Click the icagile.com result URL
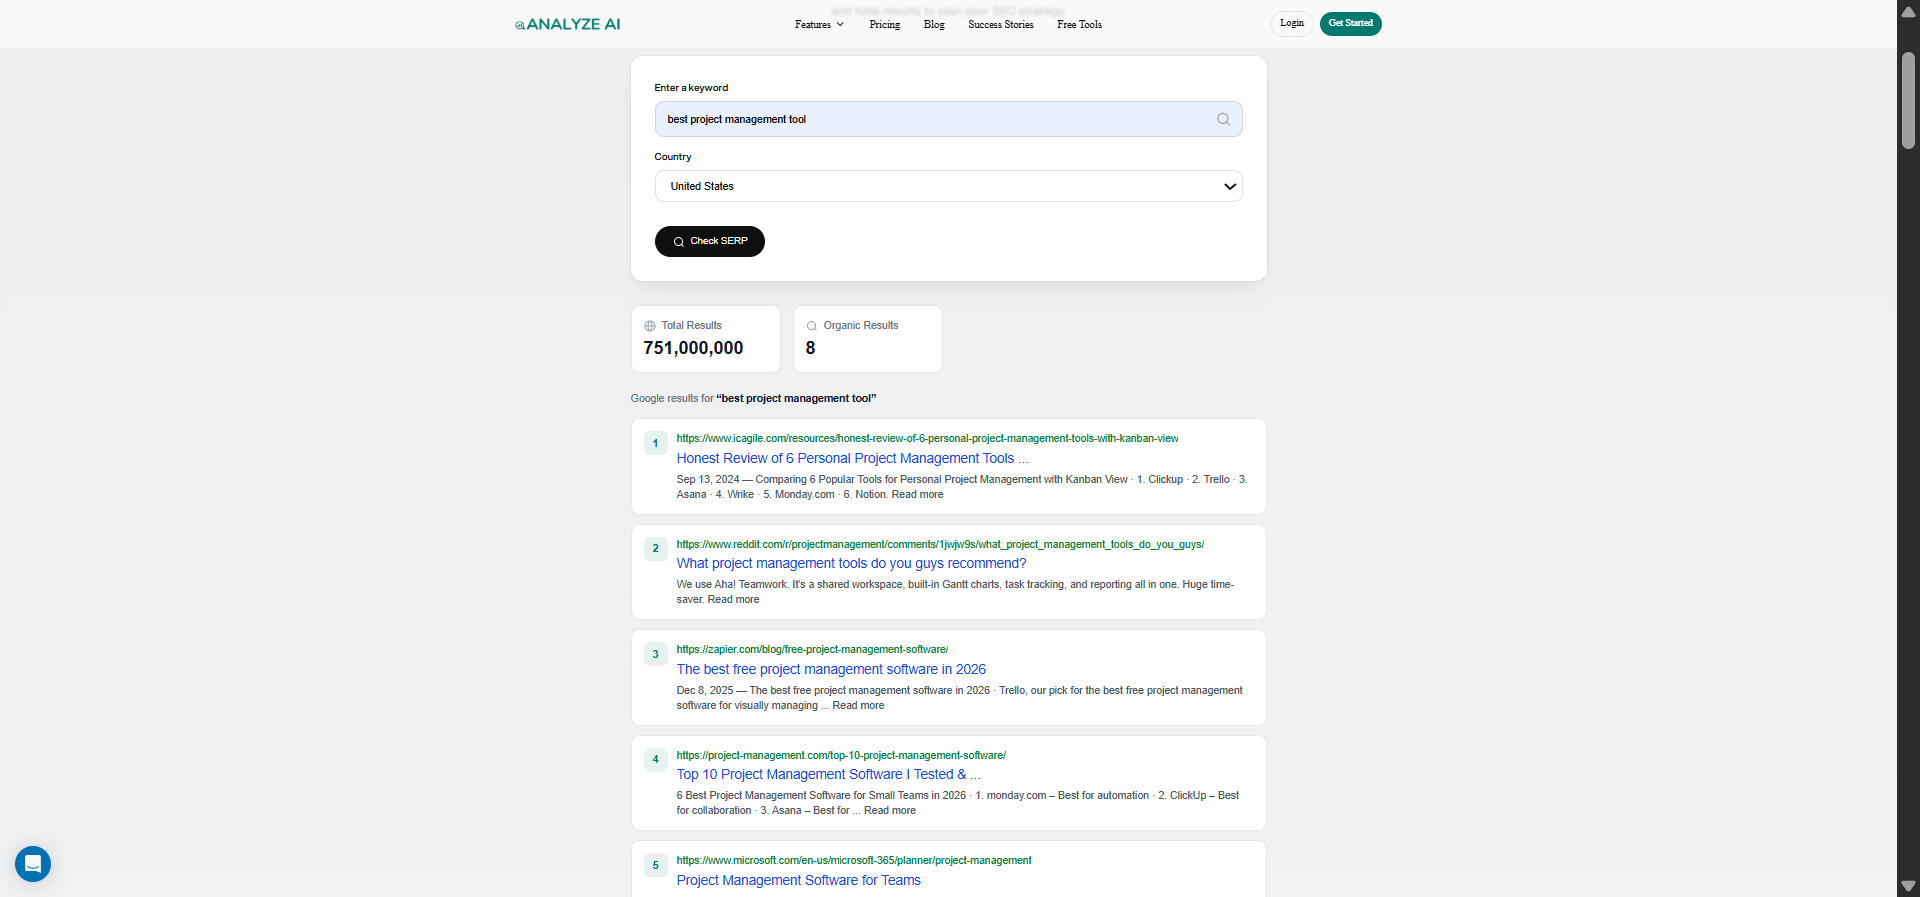The width and height of the screenshot is (1920, 897). pyautogui.click(x=927, y=438)
